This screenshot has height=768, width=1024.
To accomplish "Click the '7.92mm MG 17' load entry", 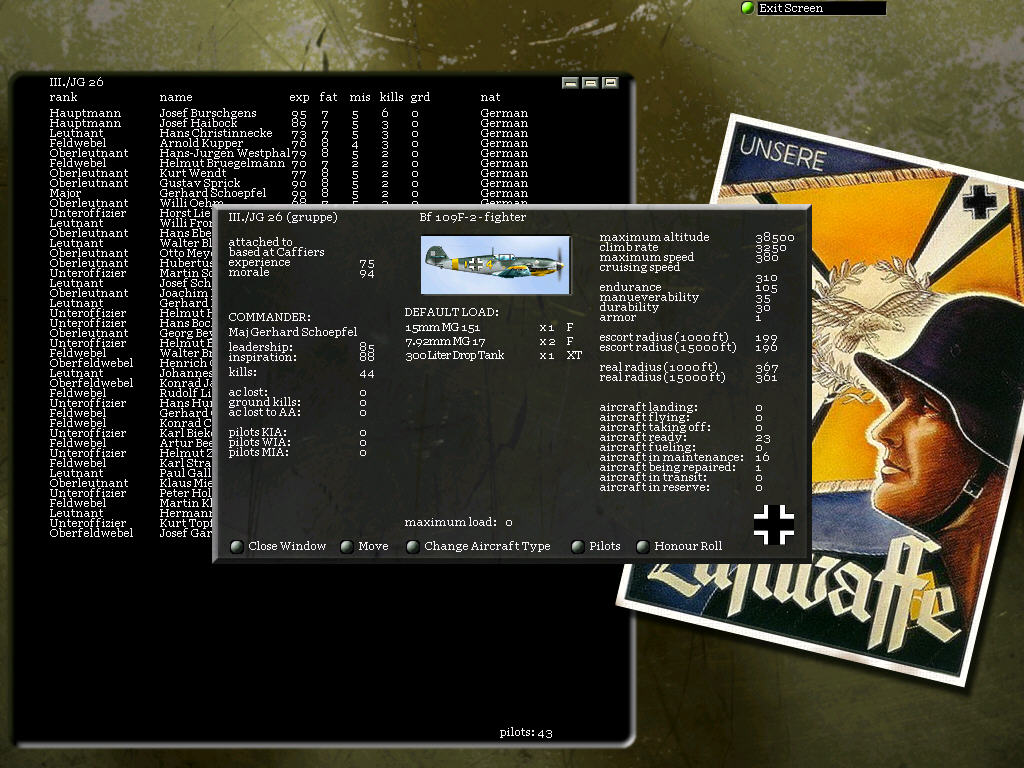I will (x=445, y=342).
